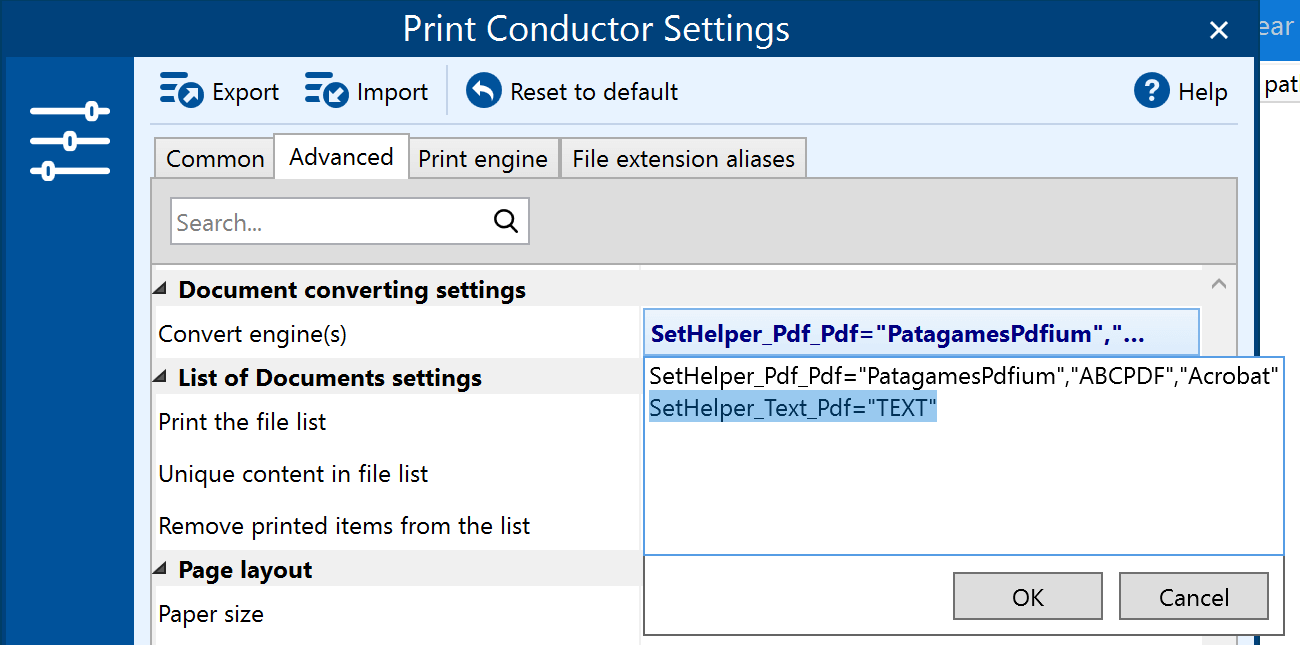Cancel the convert engine editing popup
The height and width of the screenshot is (645, 1300).
(1193, 597)
